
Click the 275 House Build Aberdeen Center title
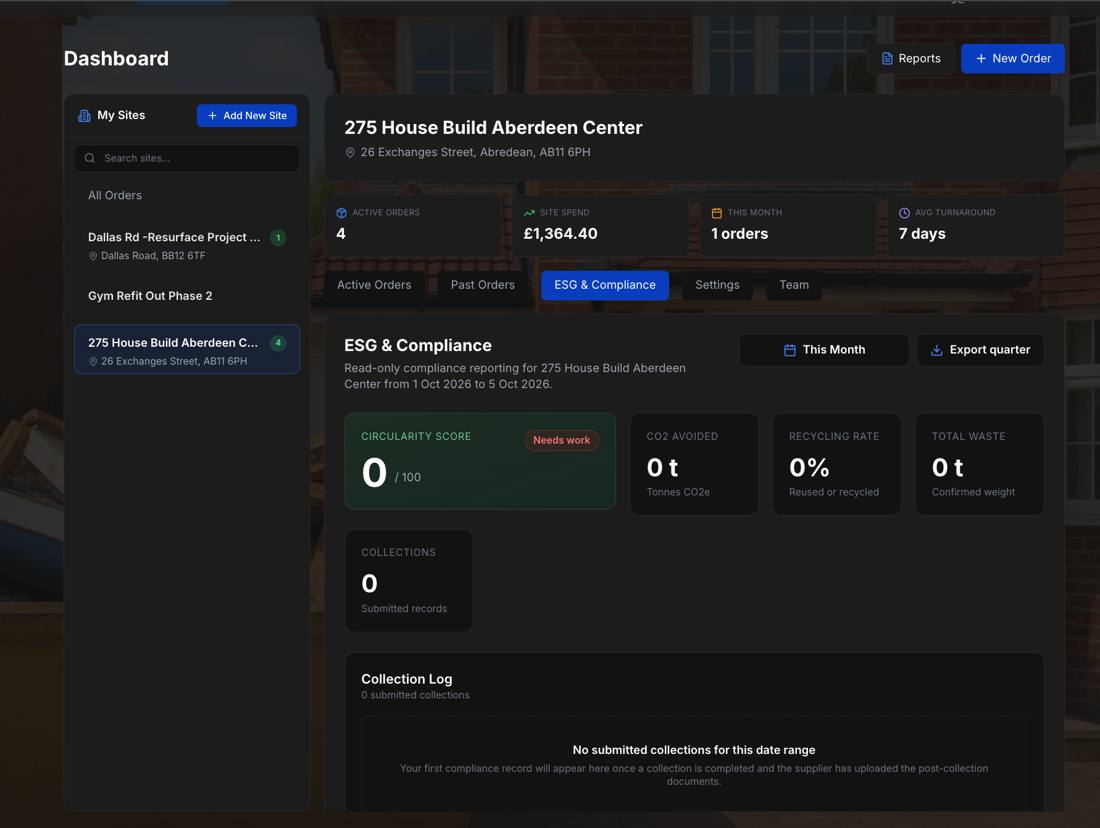pyautogui.click(x=493, y=128)
